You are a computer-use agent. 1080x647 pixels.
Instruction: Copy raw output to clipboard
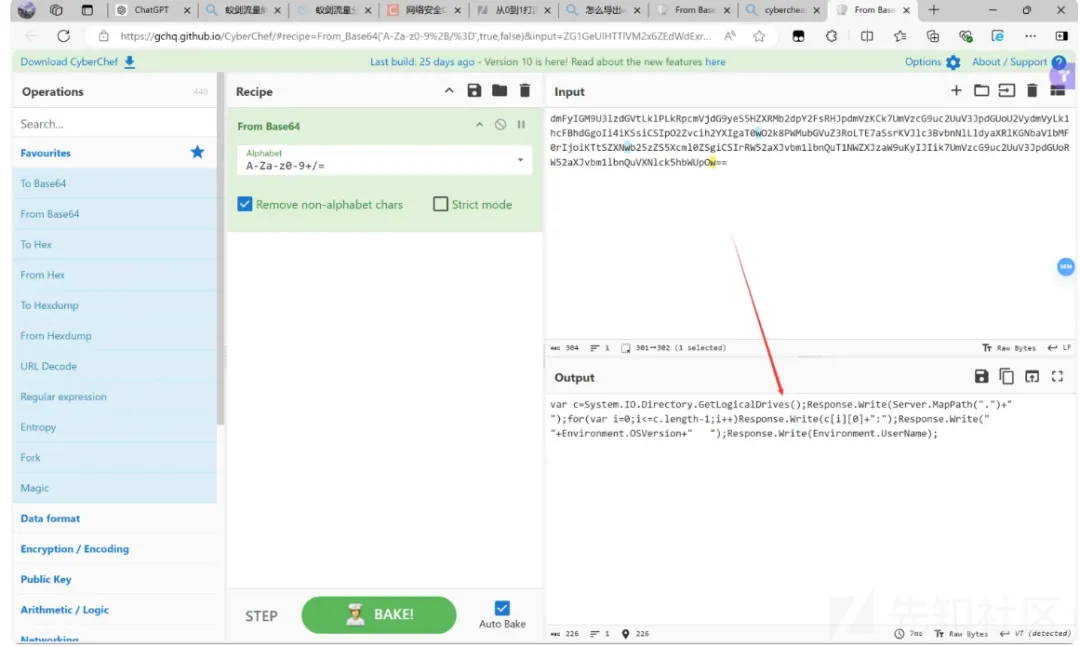click(1006, 376)
